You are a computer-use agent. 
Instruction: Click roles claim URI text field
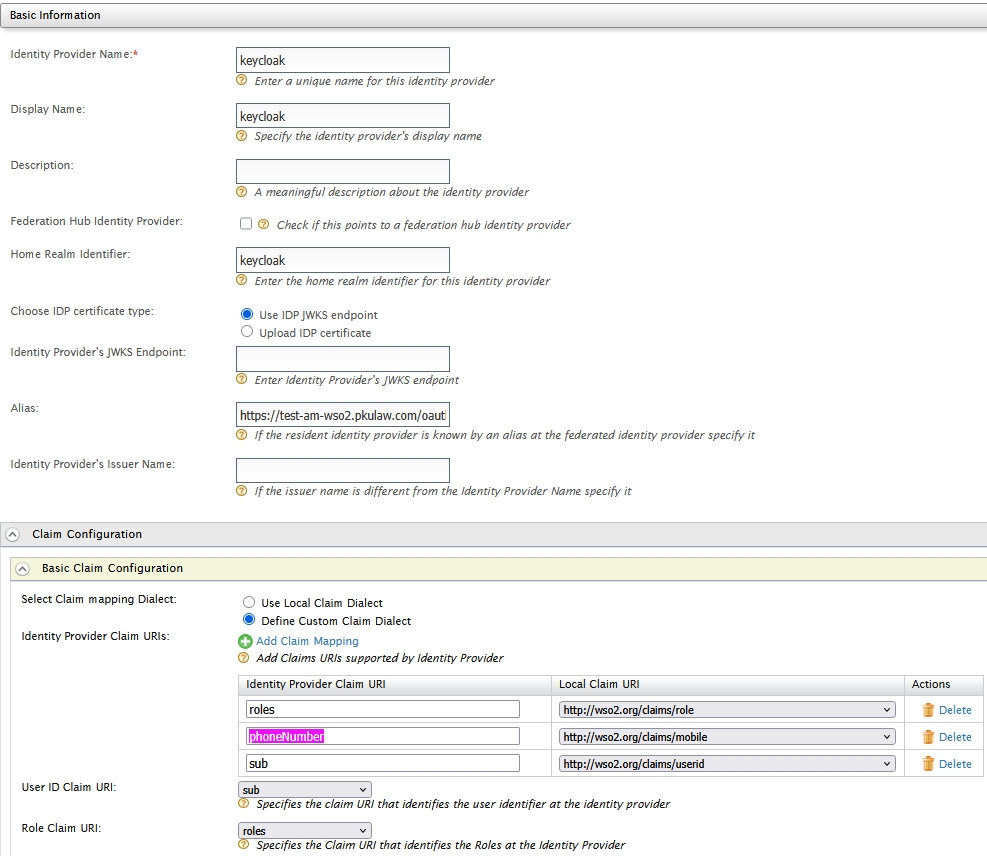pyautogui.click(x=383, y=709)
